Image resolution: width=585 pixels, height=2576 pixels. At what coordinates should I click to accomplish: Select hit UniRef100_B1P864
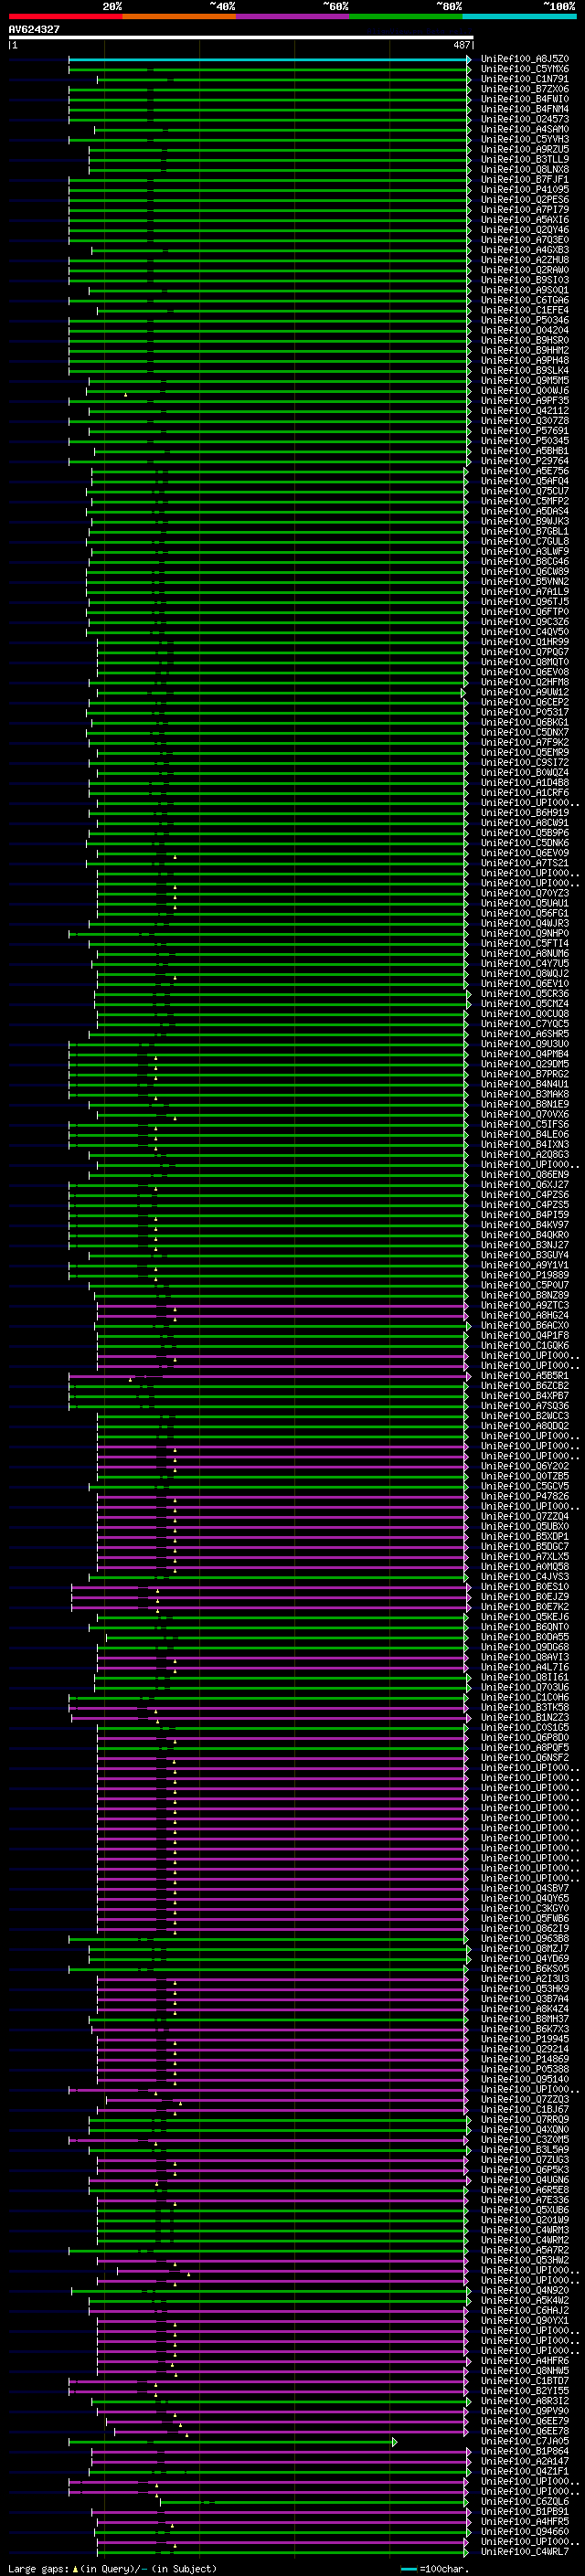pos(525,2452)
